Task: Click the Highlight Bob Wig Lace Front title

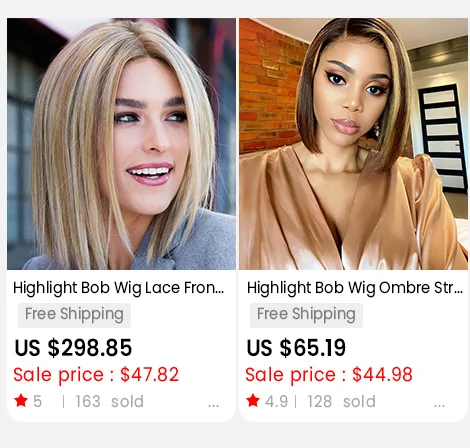Action: pos(118,288)
